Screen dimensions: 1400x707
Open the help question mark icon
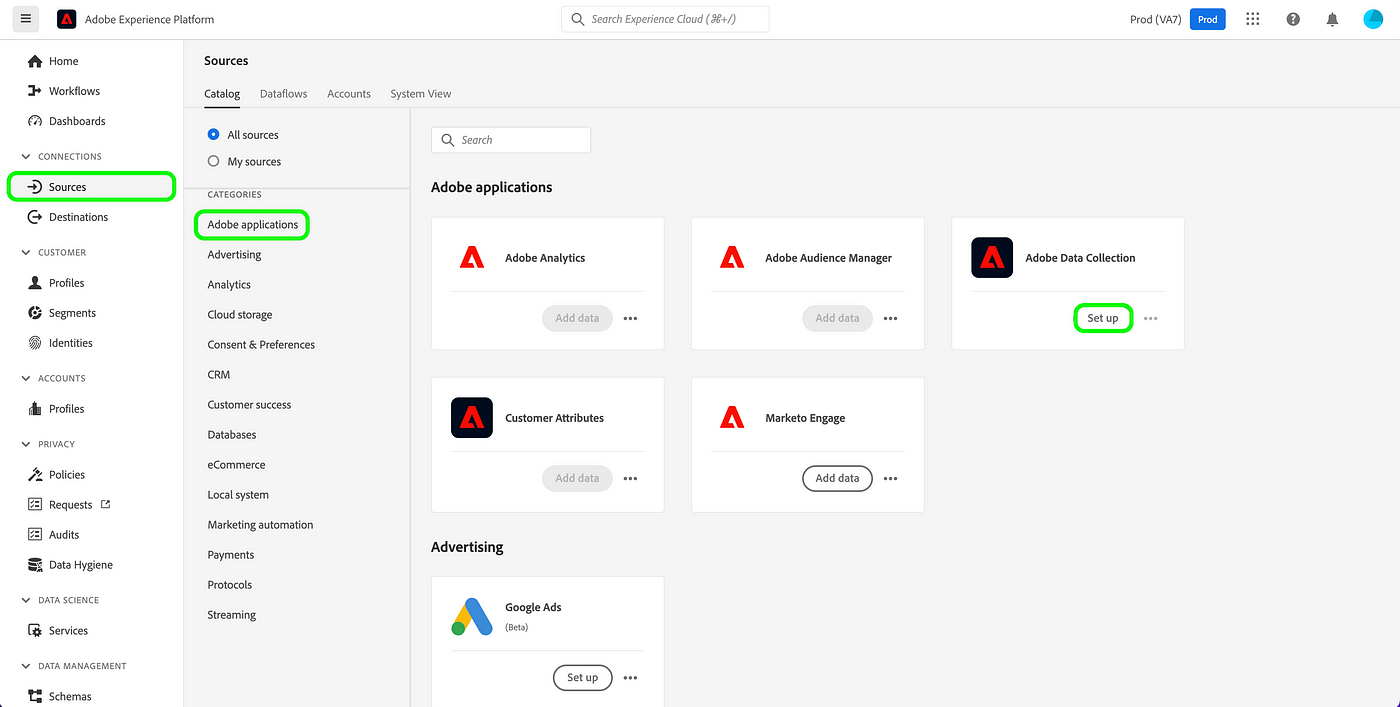[1293, 19]
